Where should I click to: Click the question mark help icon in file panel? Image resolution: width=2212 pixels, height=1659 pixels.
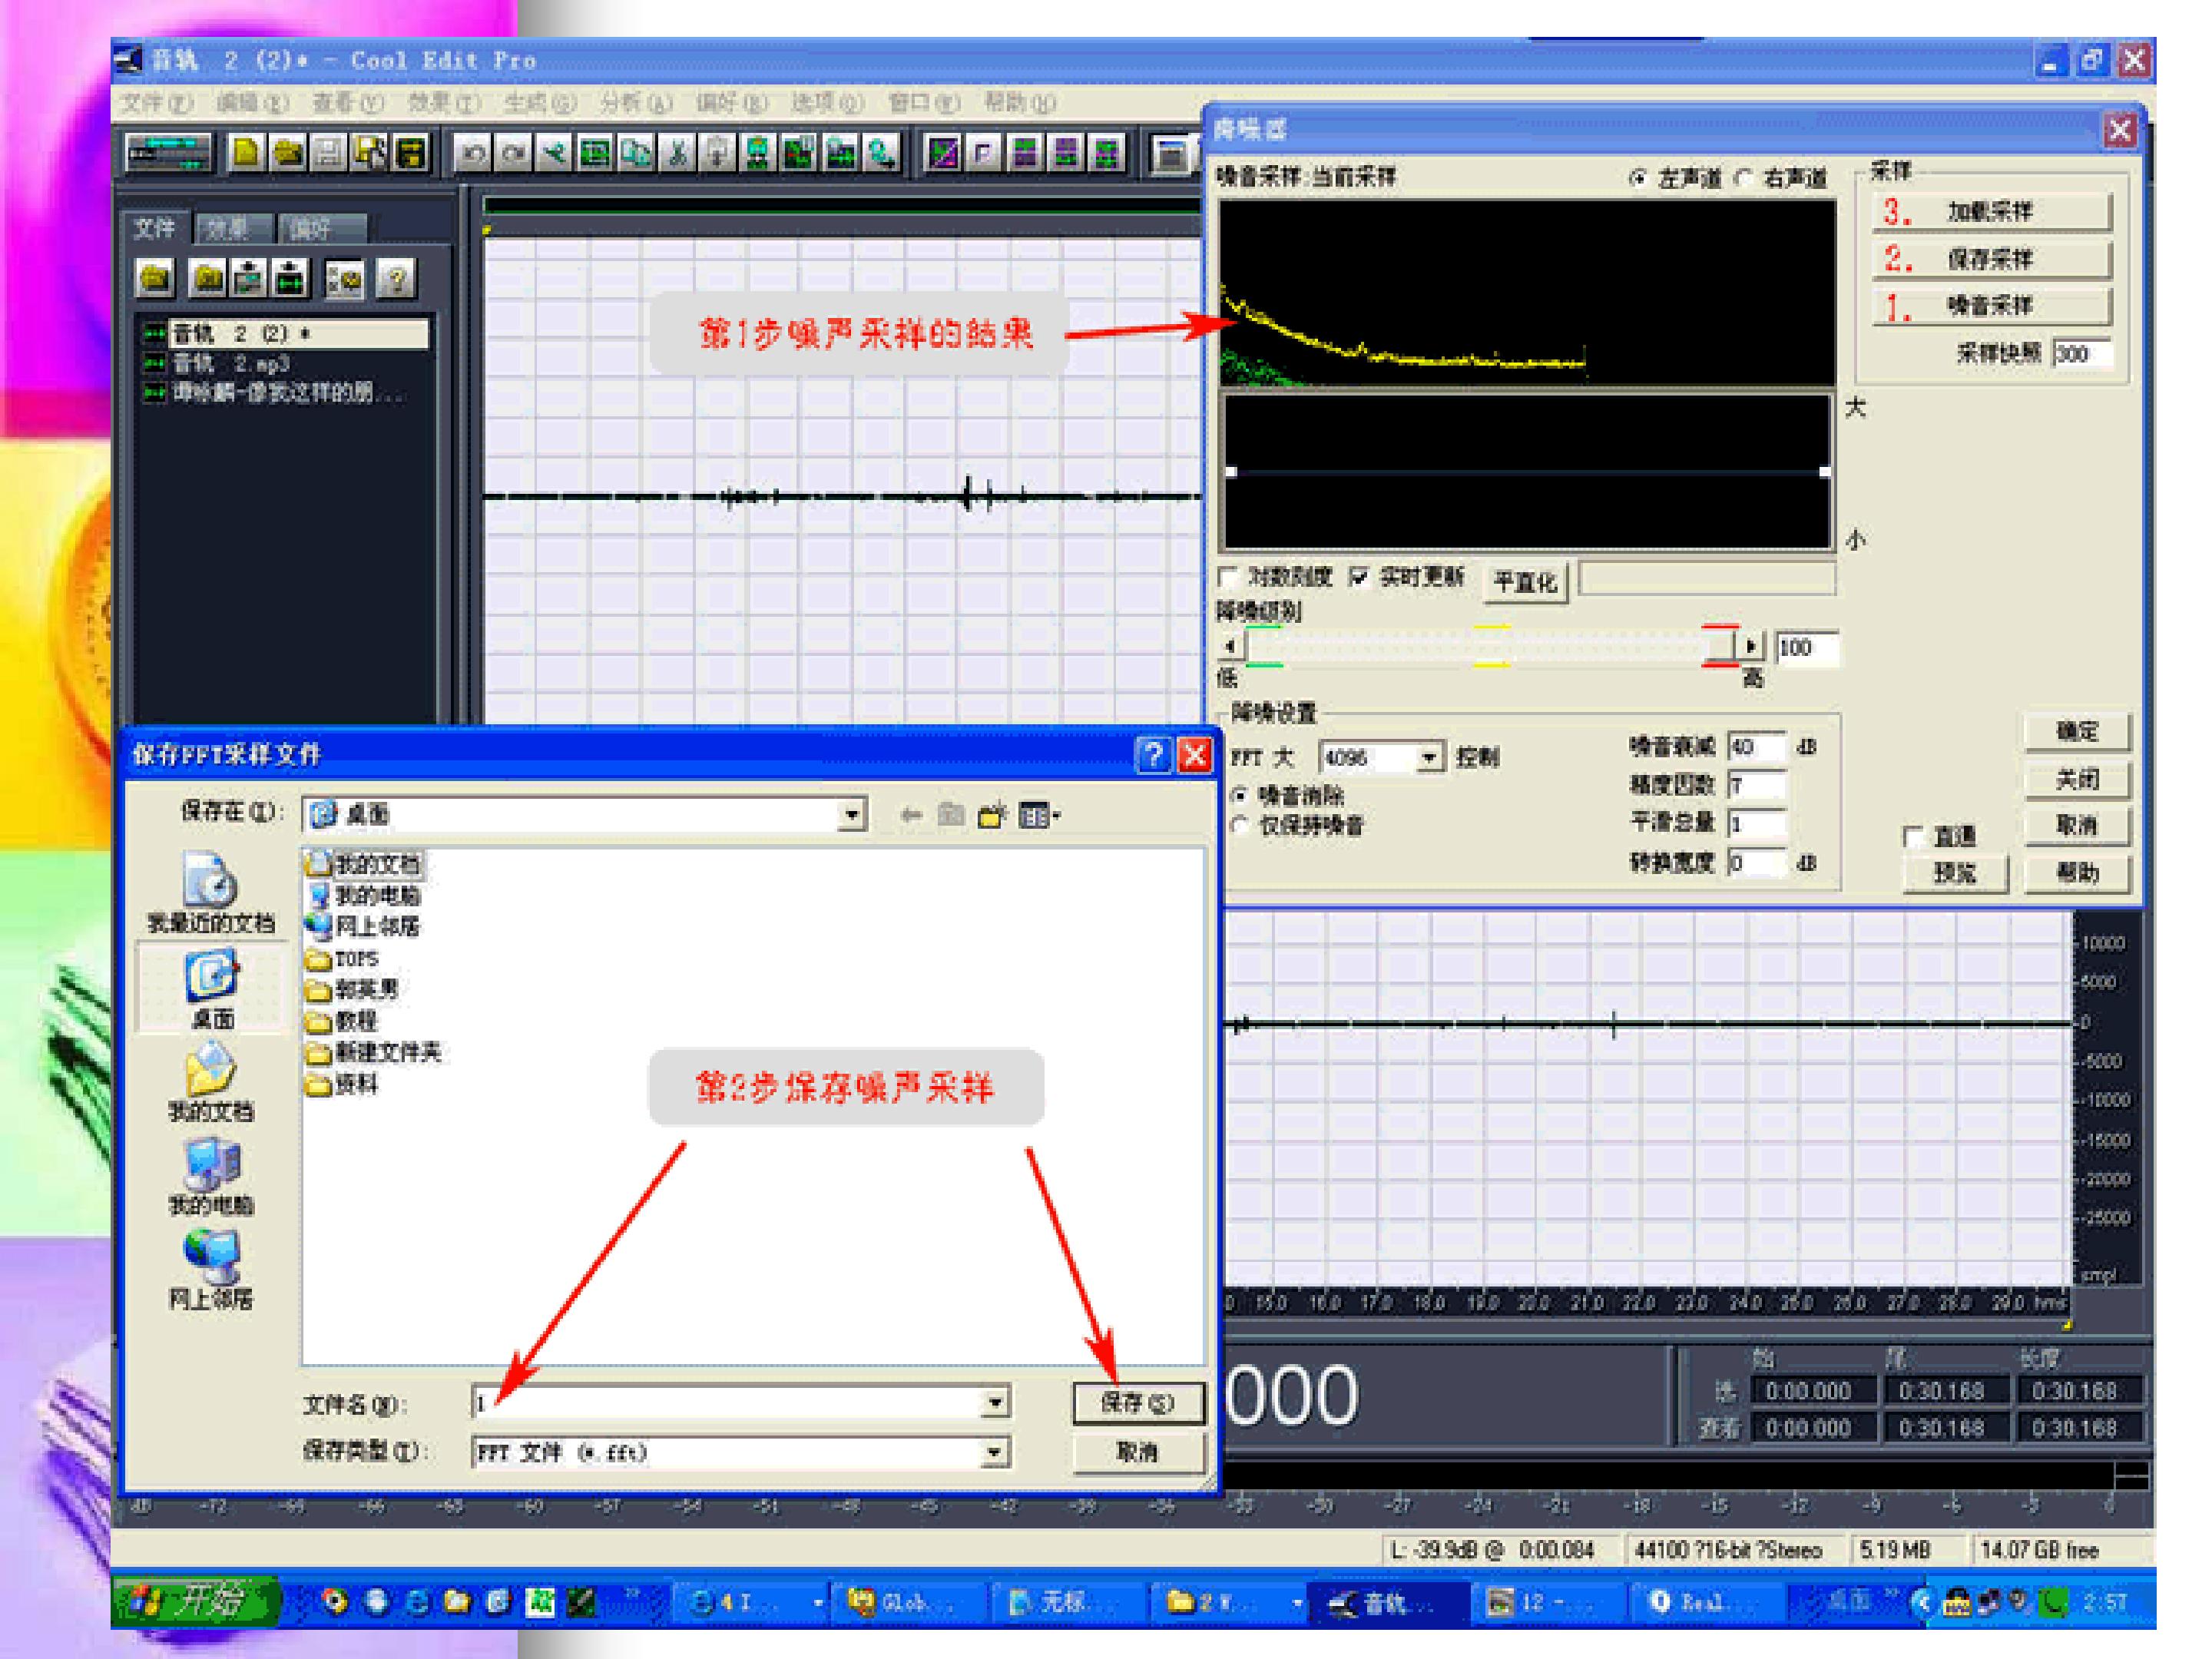pyautogui.click(x=396, y=279)
